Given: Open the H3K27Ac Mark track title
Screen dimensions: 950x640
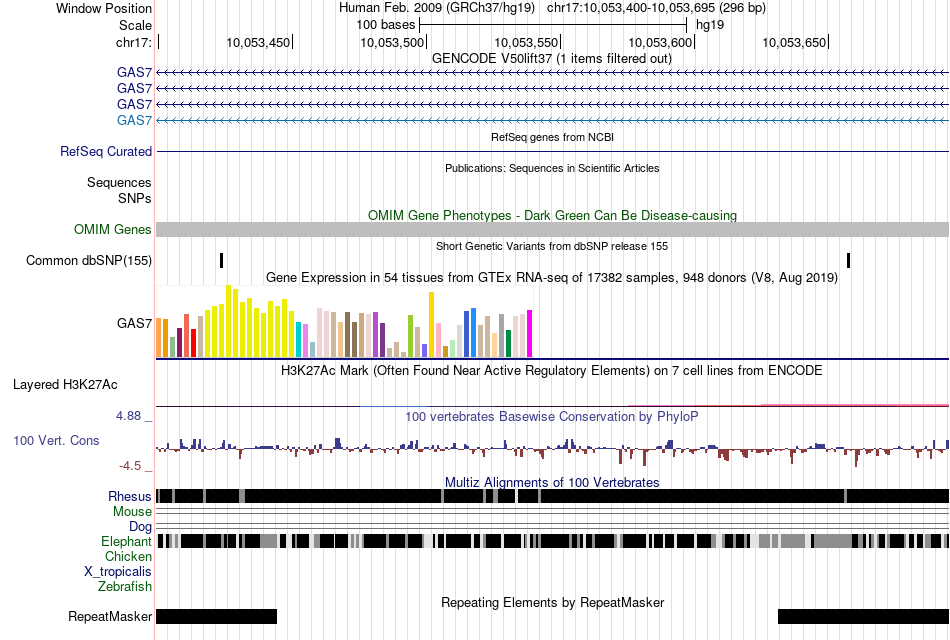Looking at the screenshot, I should (552, 370).
